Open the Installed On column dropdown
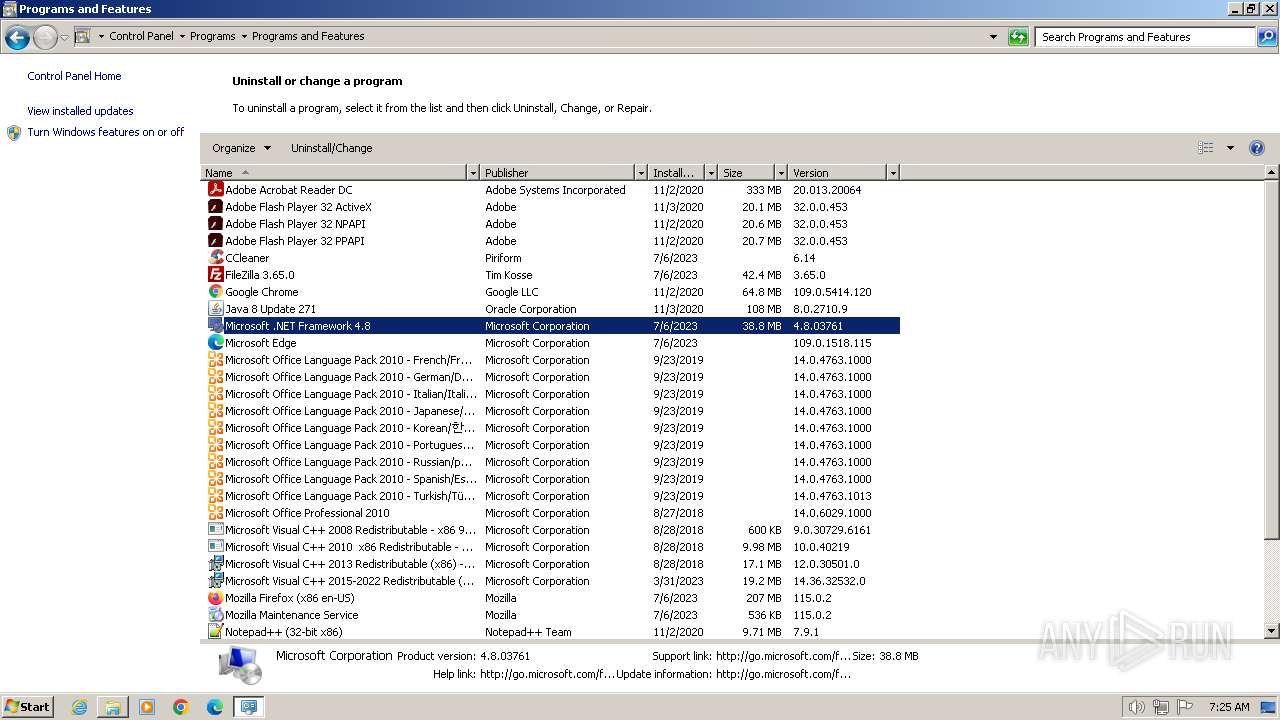 [711, 173]
